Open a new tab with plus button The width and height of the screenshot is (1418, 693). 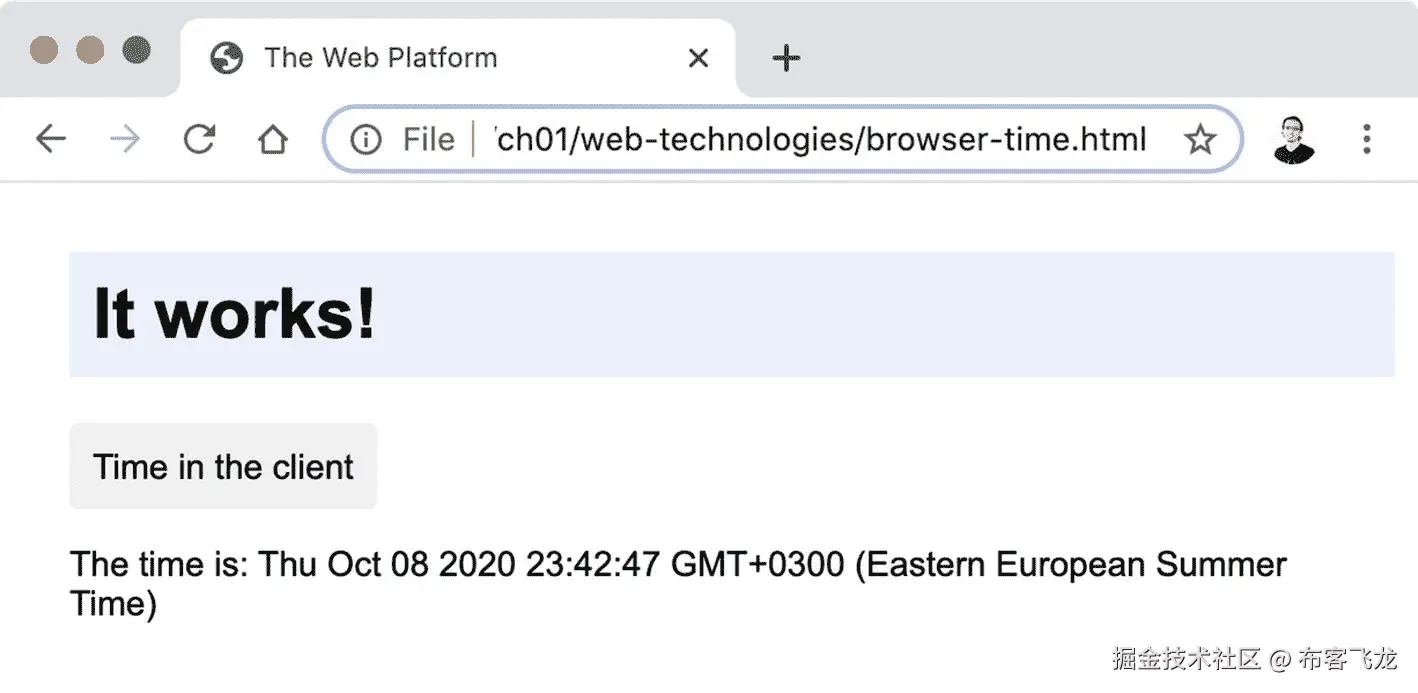787,58
